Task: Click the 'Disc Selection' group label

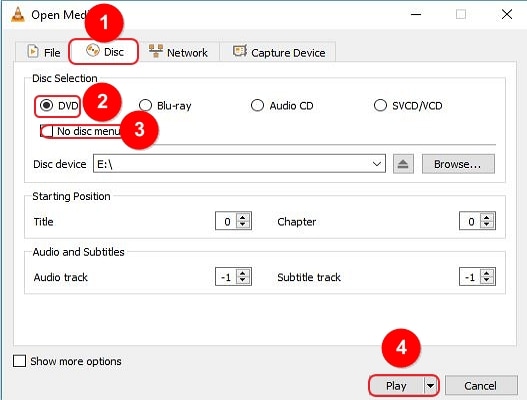Action: [x=65, y=78]
